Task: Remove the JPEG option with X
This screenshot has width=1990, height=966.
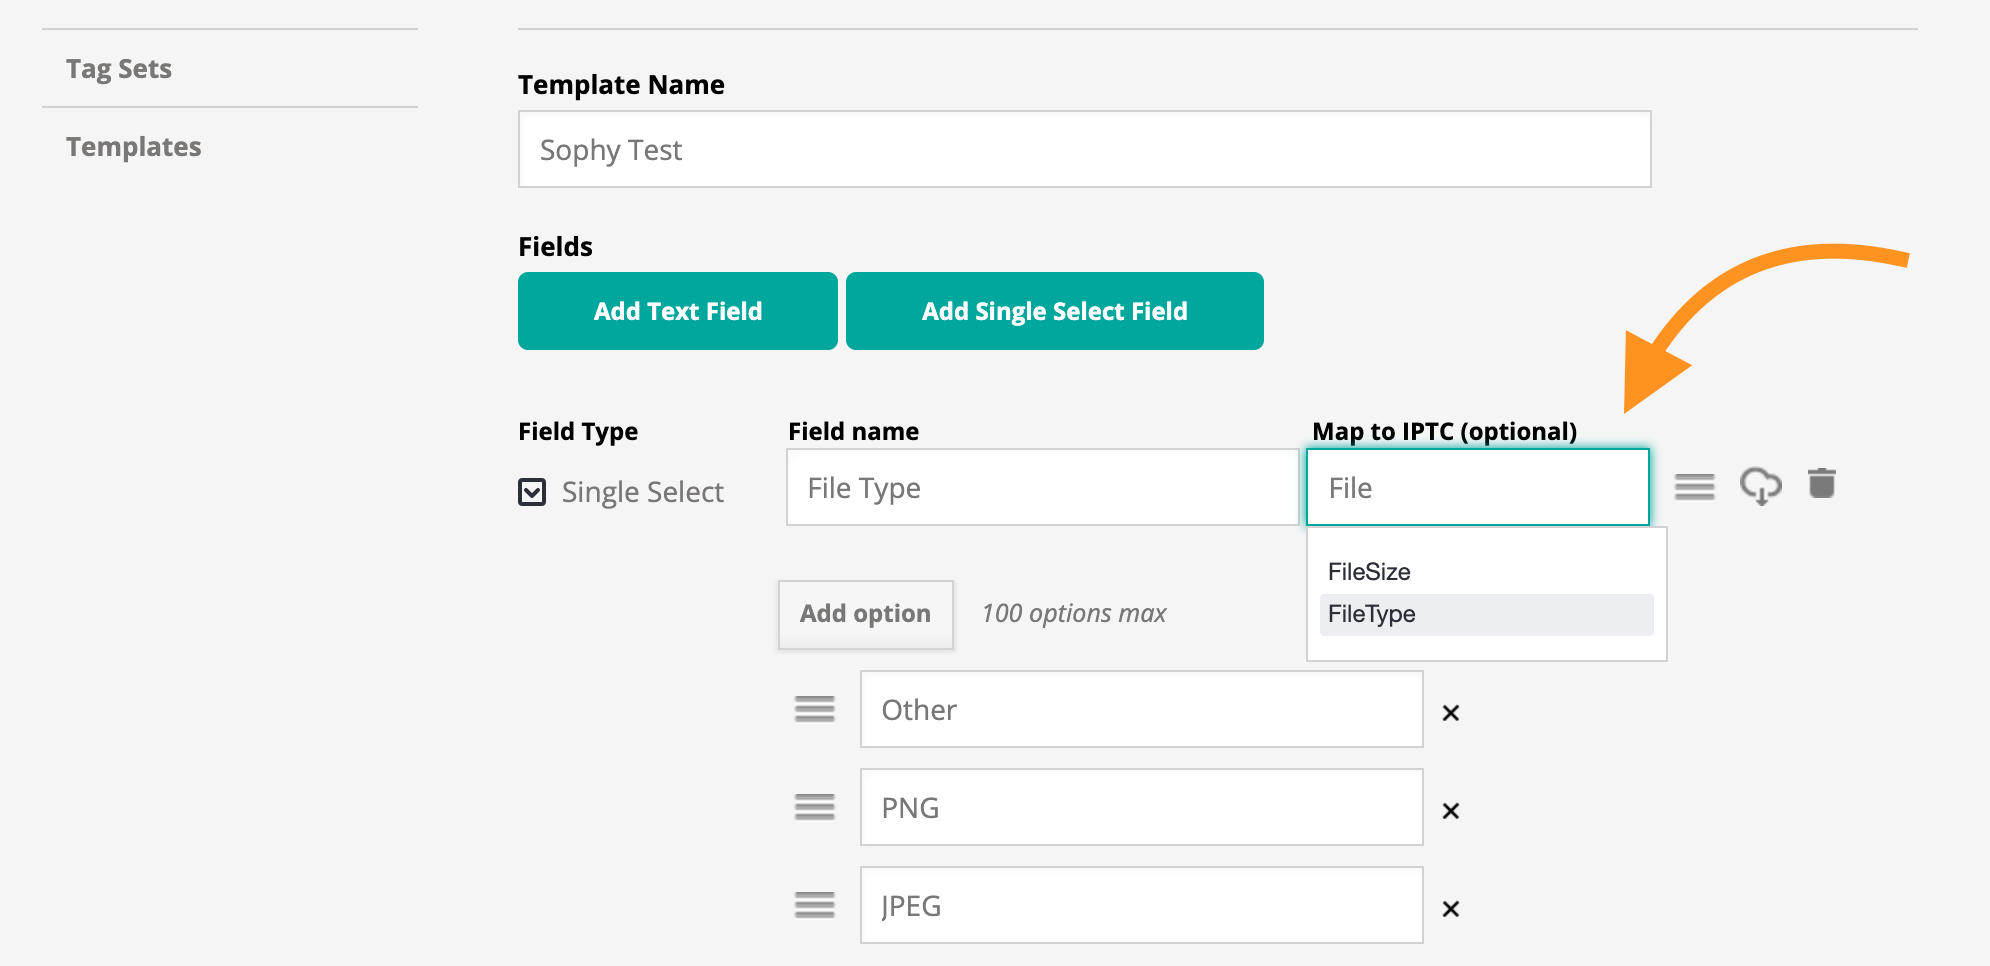Action: point(1451,909)
